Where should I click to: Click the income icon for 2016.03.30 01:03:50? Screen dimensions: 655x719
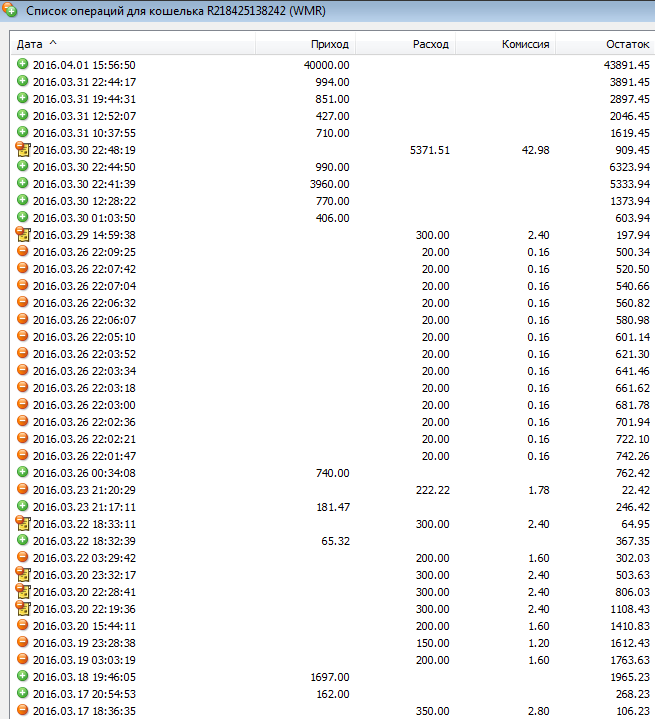coord(22,217)
